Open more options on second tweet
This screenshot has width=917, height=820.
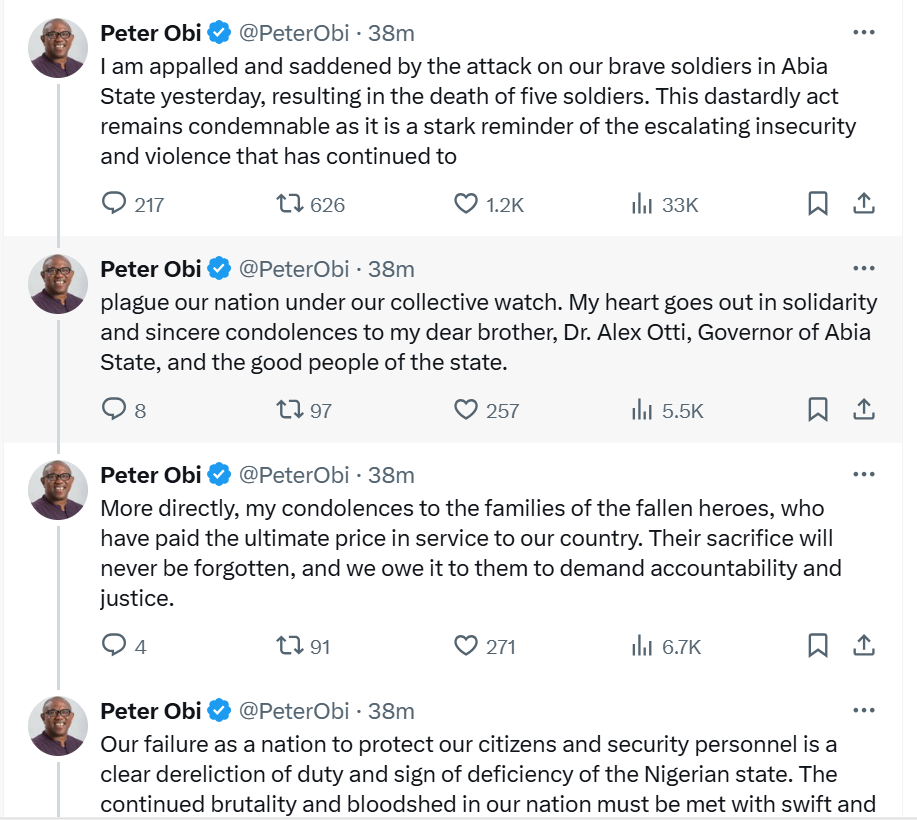(x=864, y=269)
